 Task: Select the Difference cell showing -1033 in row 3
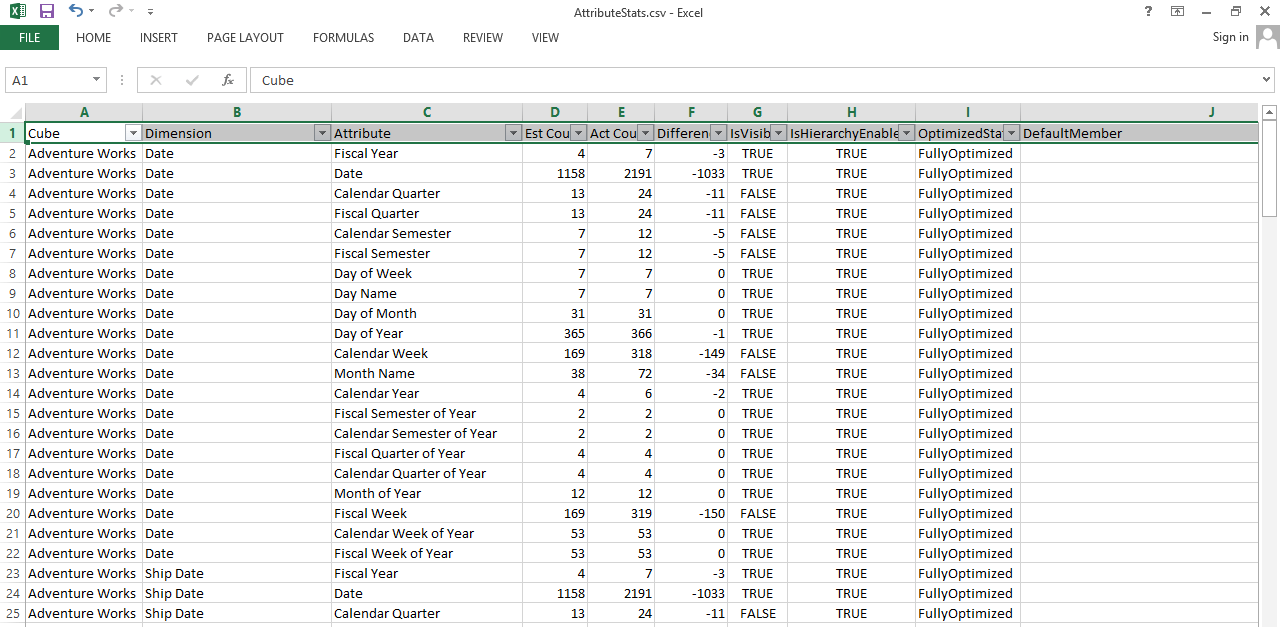[x=691, y=173]
